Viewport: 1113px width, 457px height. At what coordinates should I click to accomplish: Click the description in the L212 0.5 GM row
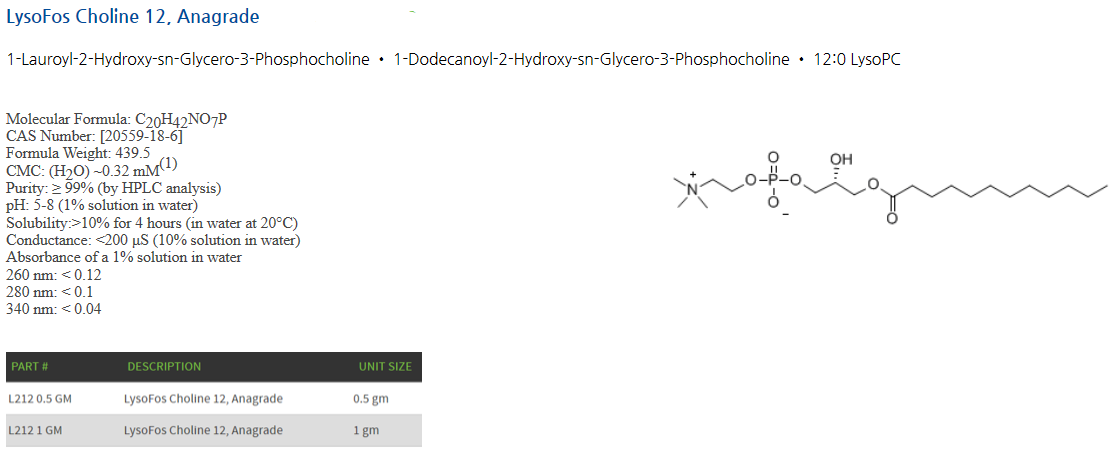point(203,399)
